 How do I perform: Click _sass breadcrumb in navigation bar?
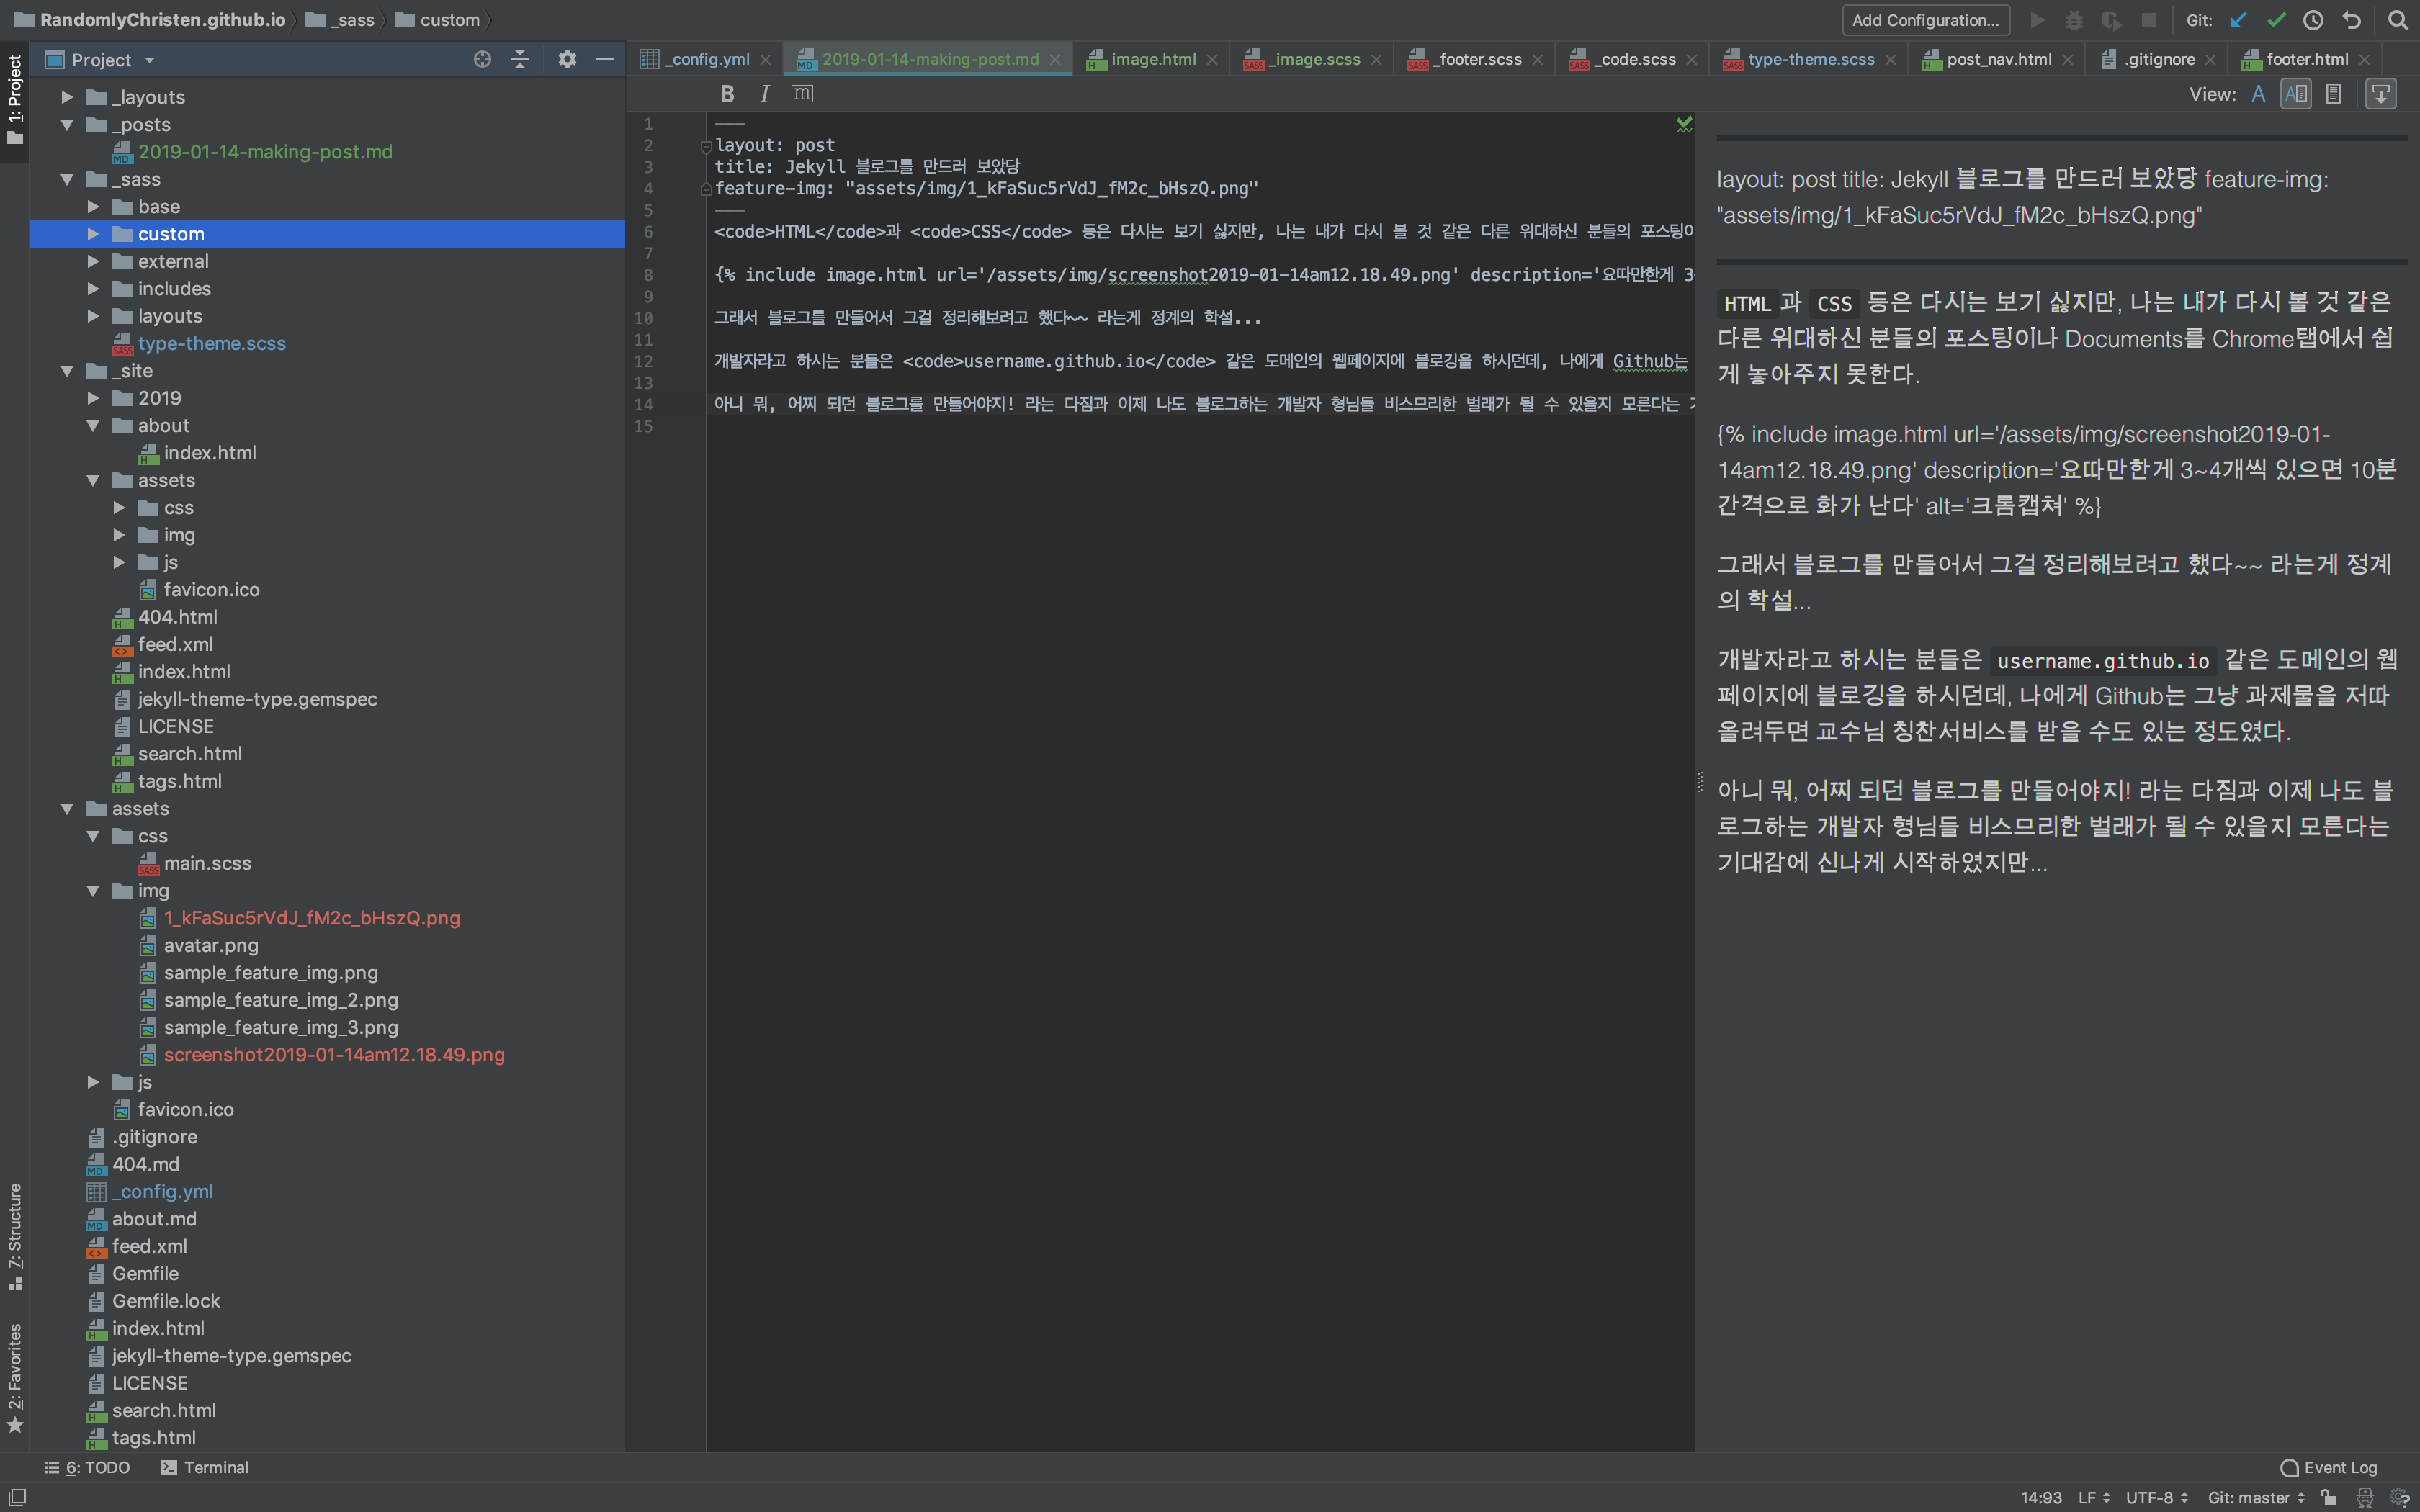pos(340,20)
